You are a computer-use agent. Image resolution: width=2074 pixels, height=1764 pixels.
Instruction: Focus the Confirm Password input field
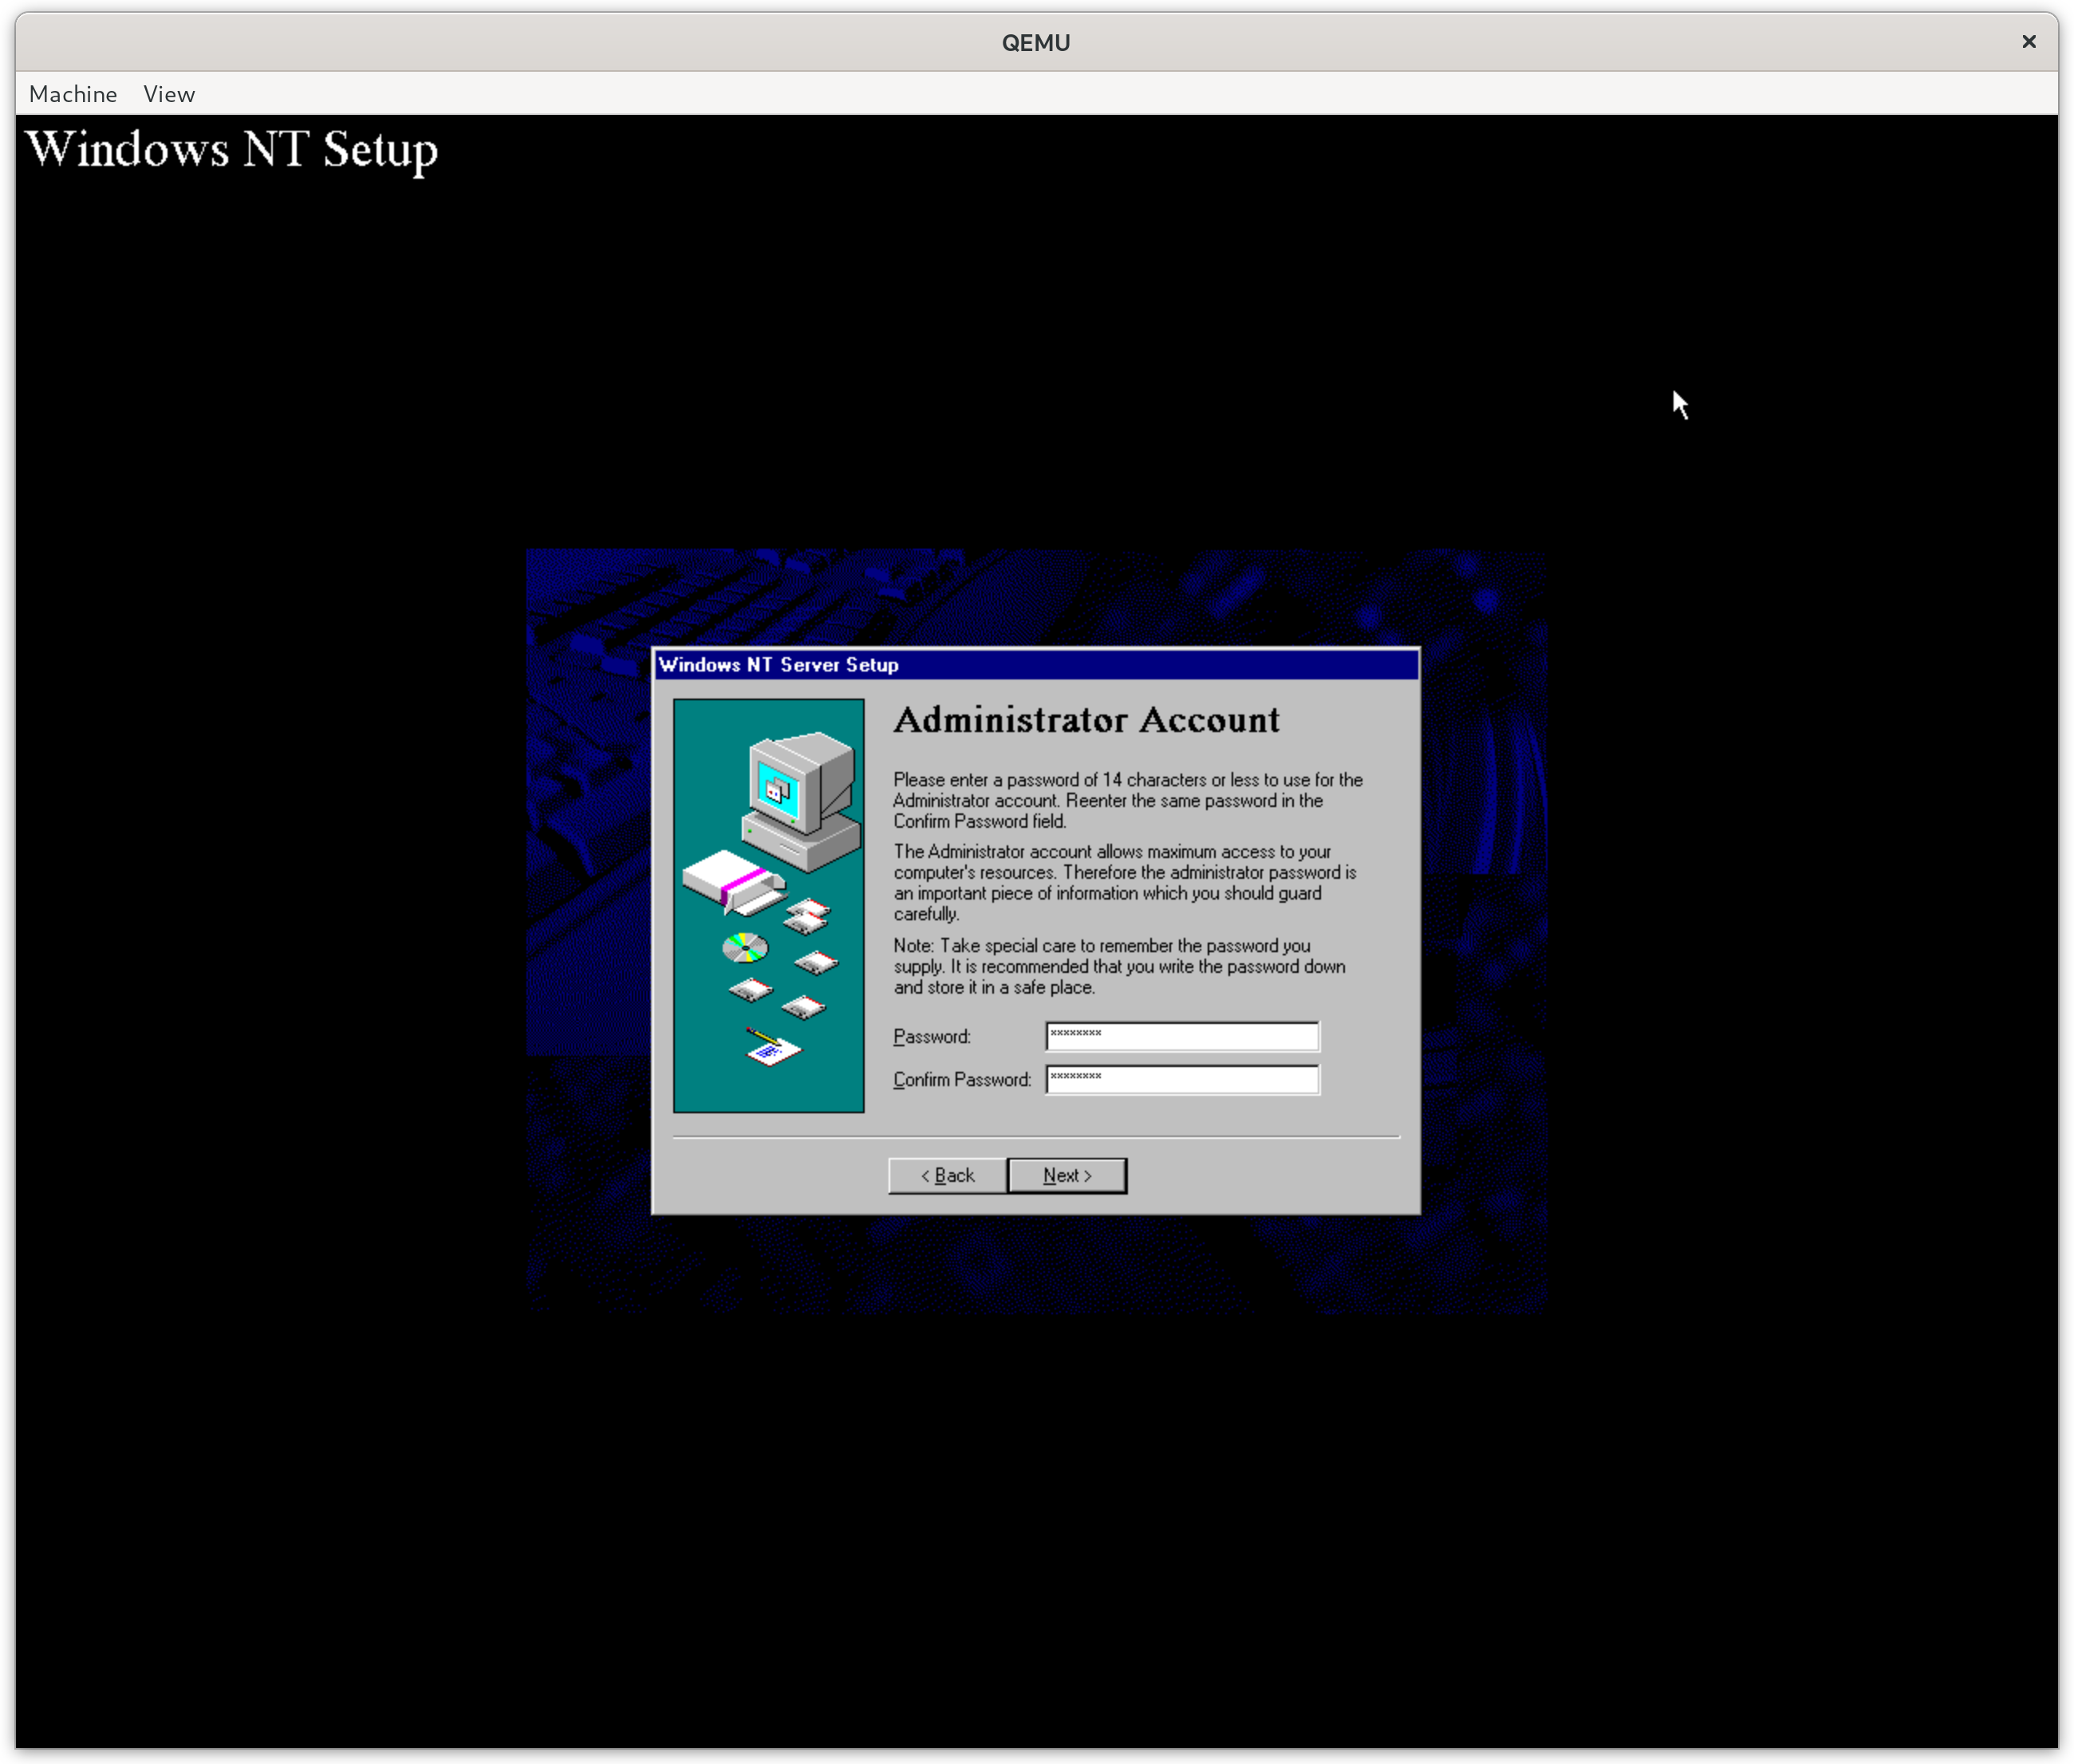pos(1181,1079)
